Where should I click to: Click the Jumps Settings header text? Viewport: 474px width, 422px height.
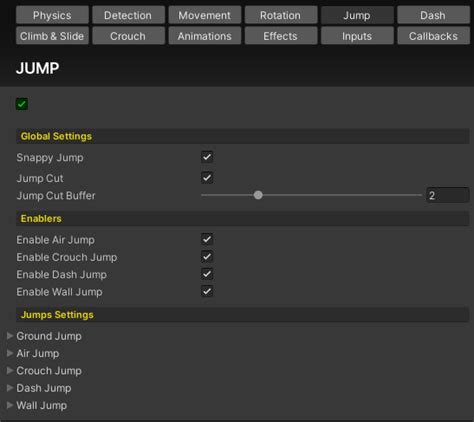[57, 315]
